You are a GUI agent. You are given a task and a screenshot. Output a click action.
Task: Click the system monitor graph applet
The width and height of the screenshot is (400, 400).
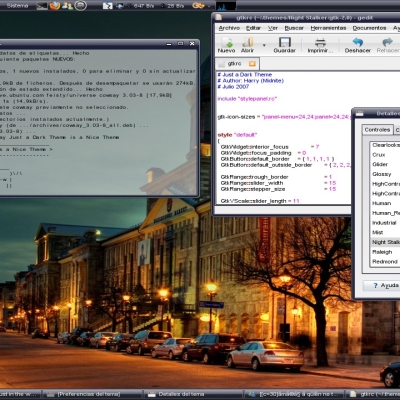226,6
